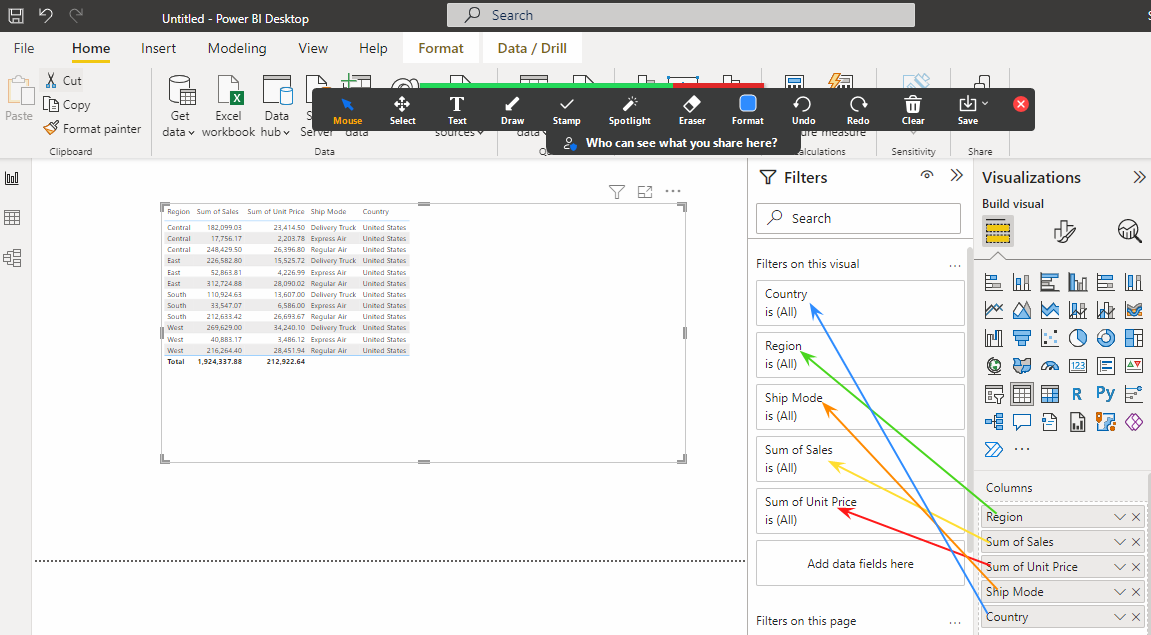Choose the Line chart visual

993,310
